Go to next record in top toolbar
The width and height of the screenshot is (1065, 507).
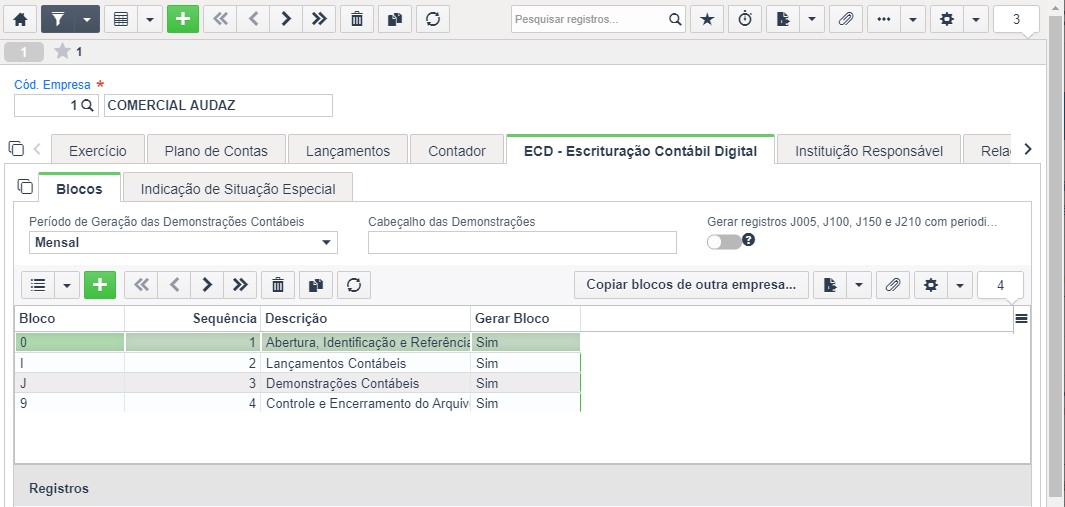pos(286,19)
